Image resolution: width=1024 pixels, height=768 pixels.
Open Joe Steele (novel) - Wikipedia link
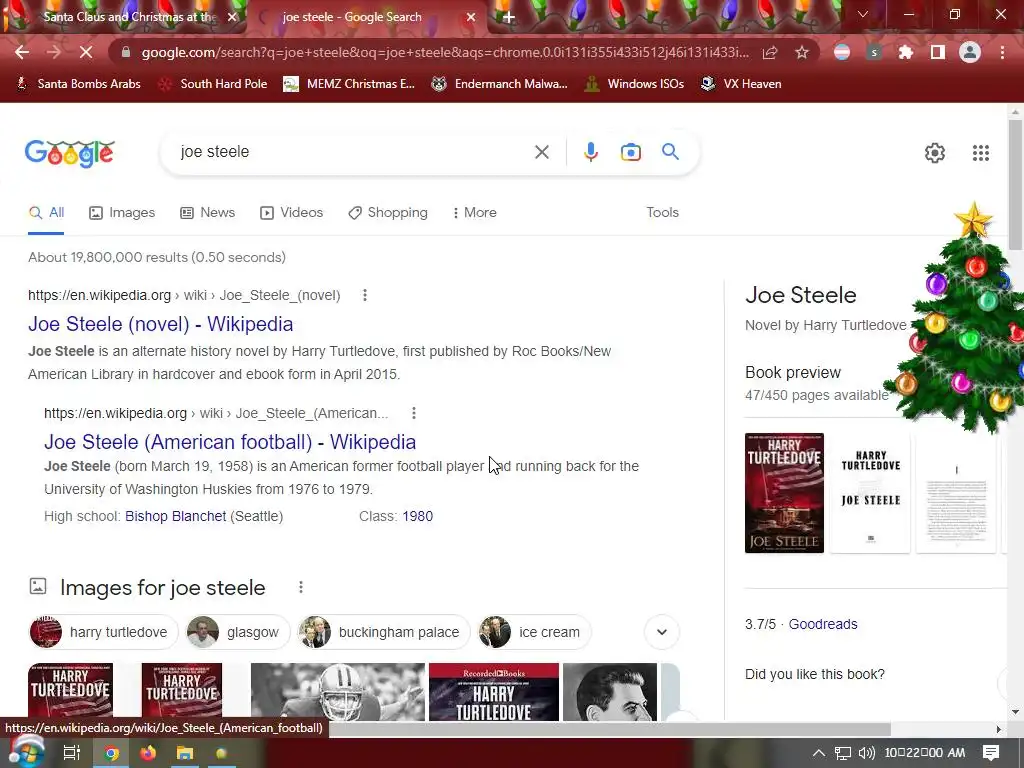click(x=161, y=324)
